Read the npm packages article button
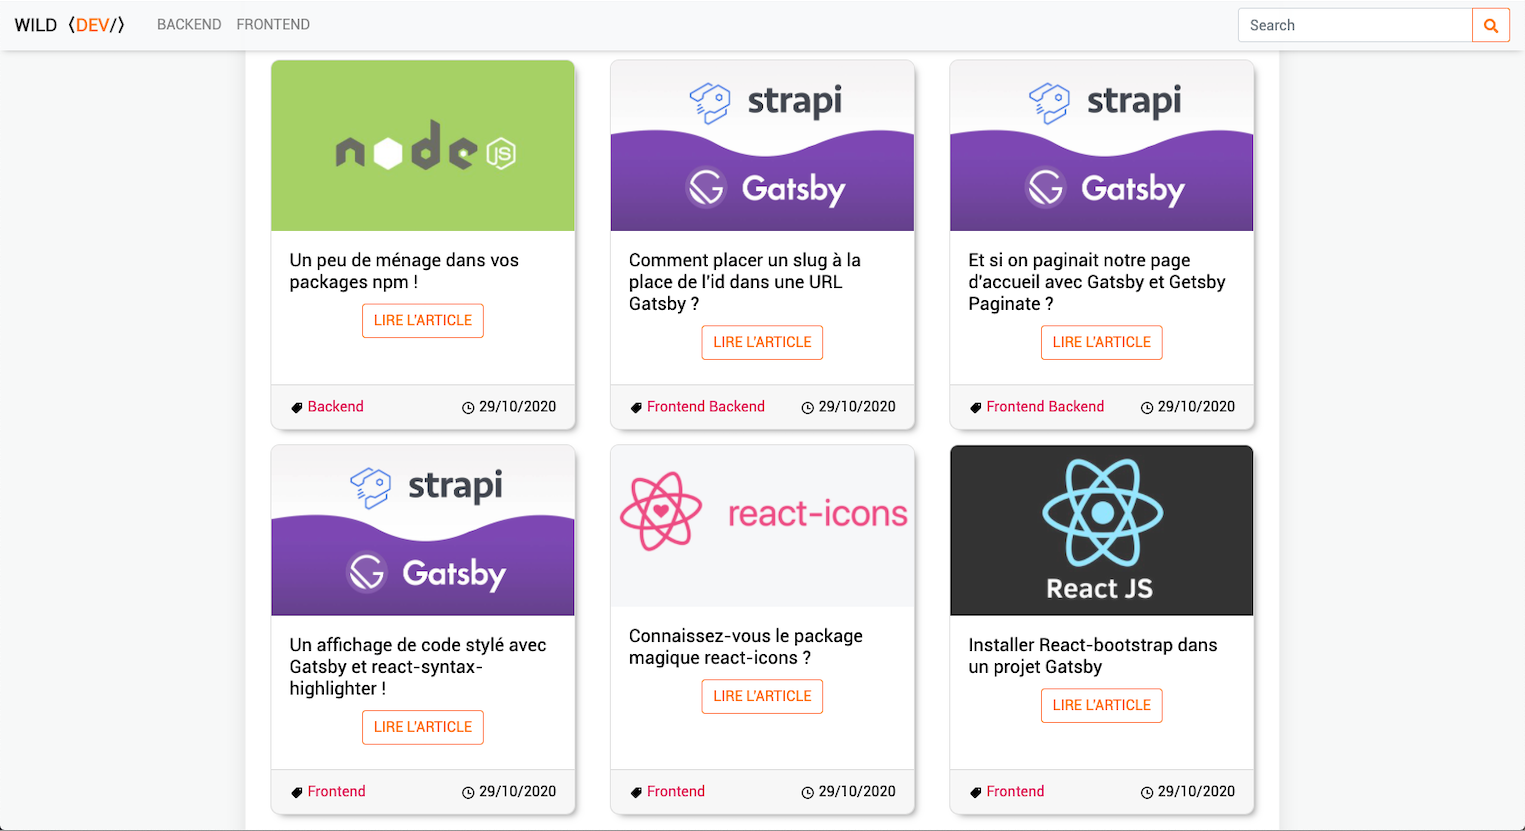 (x=423, y=321)
